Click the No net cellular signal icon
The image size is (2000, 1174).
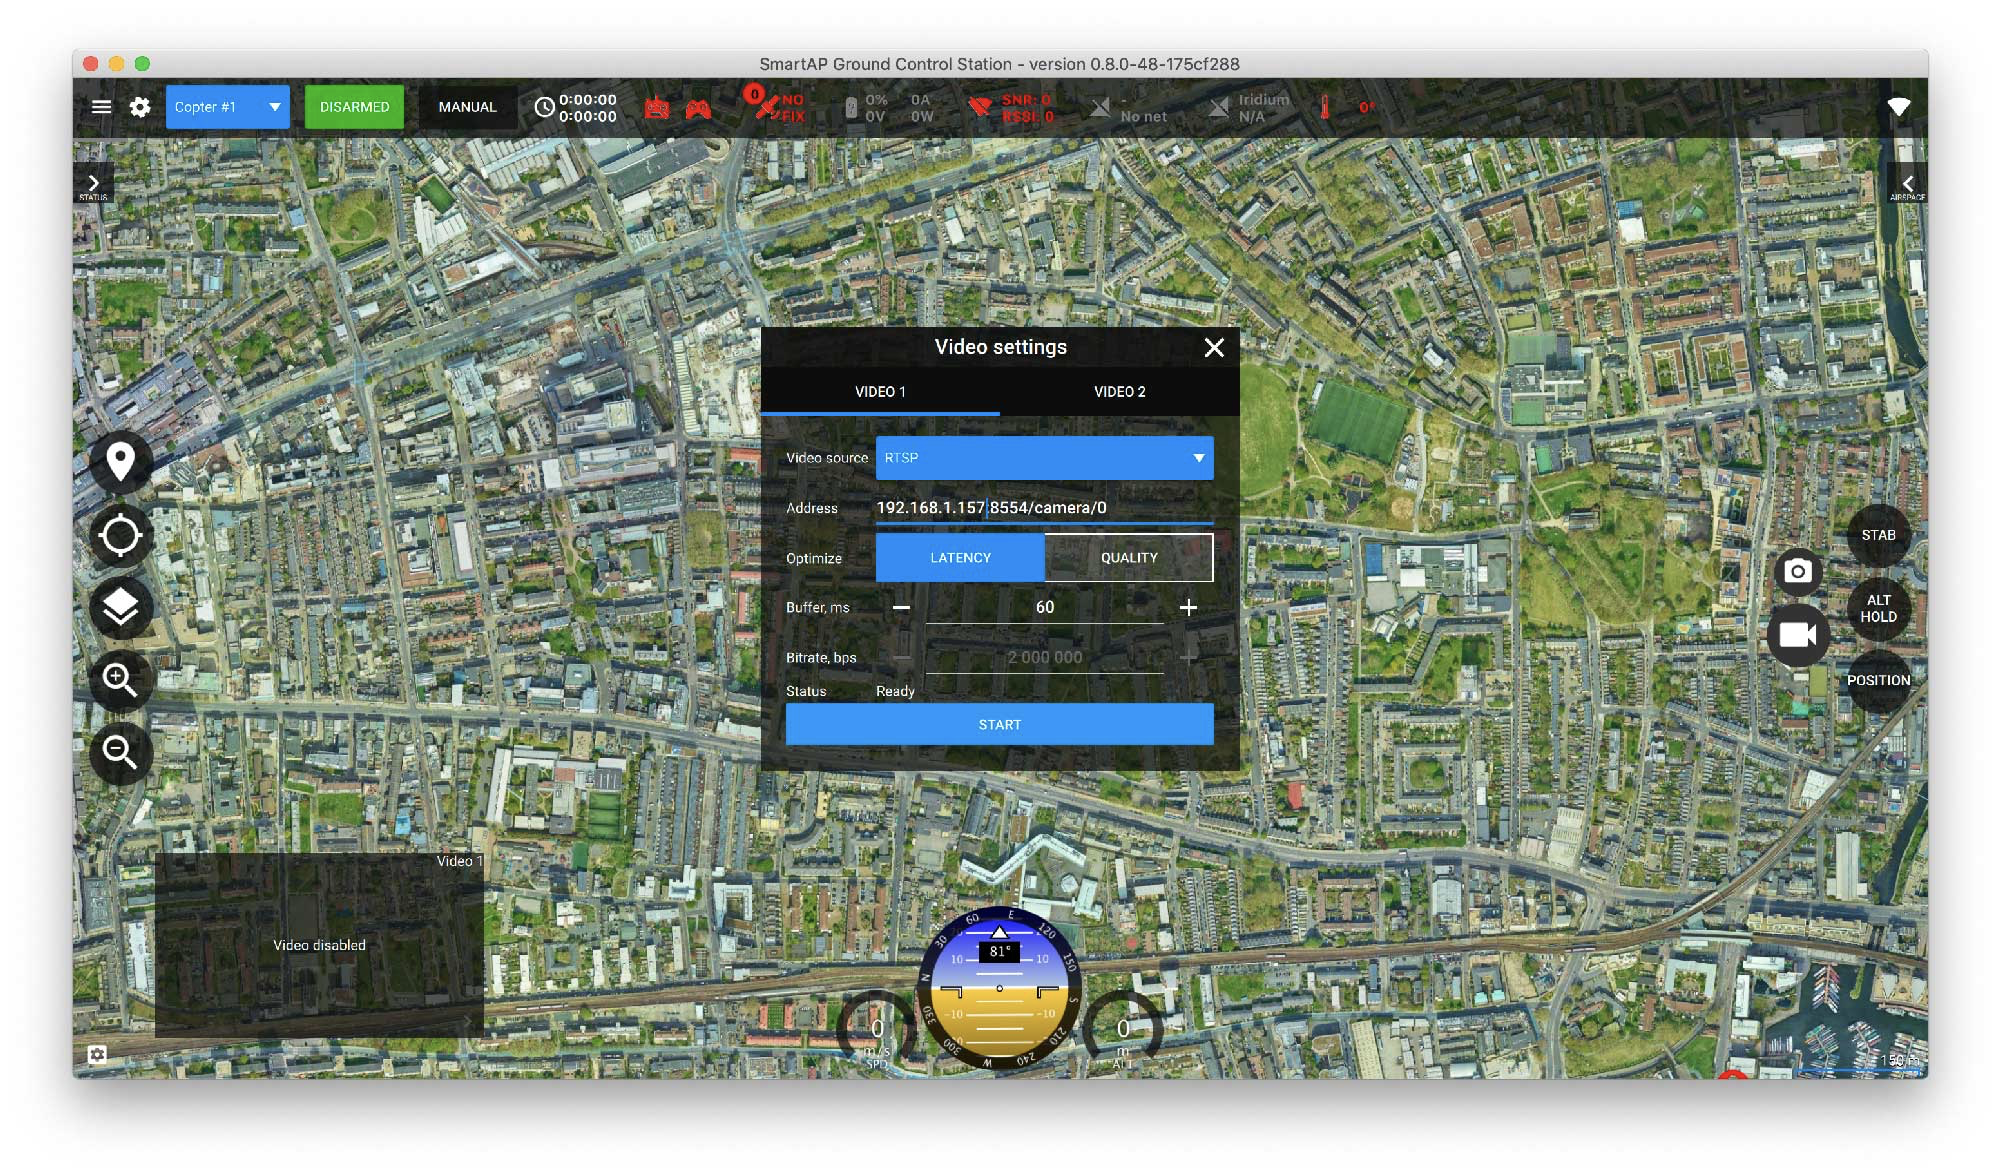[x=1100, y=107]
